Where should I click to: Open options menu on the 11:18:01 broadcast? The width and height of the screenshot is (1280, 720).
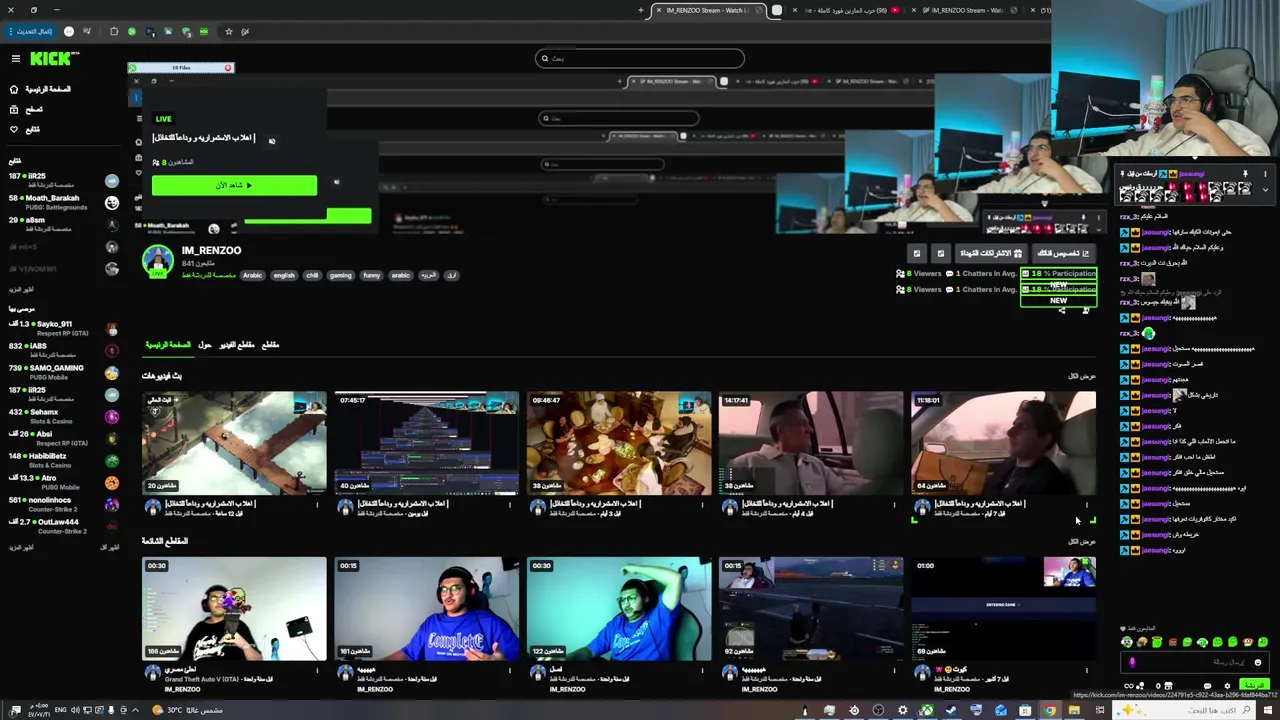tap(1087, 504)
